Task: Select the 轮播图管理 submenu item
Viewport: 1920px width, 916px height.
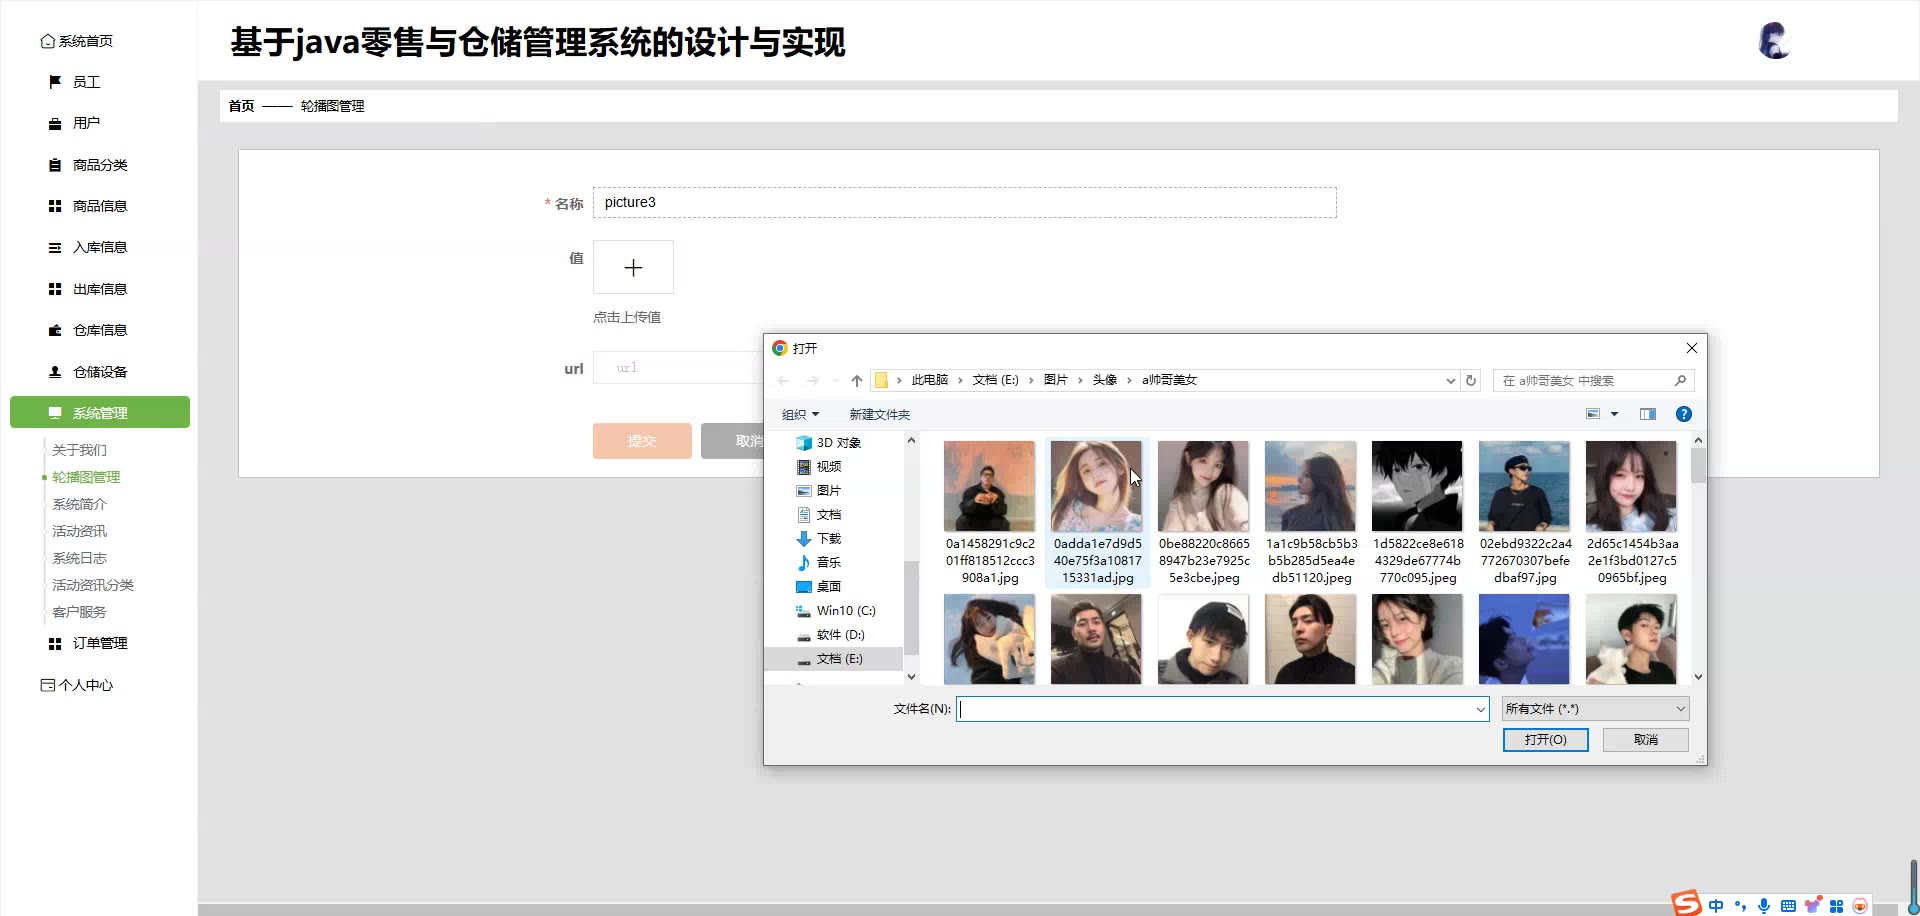Action: 86,477
